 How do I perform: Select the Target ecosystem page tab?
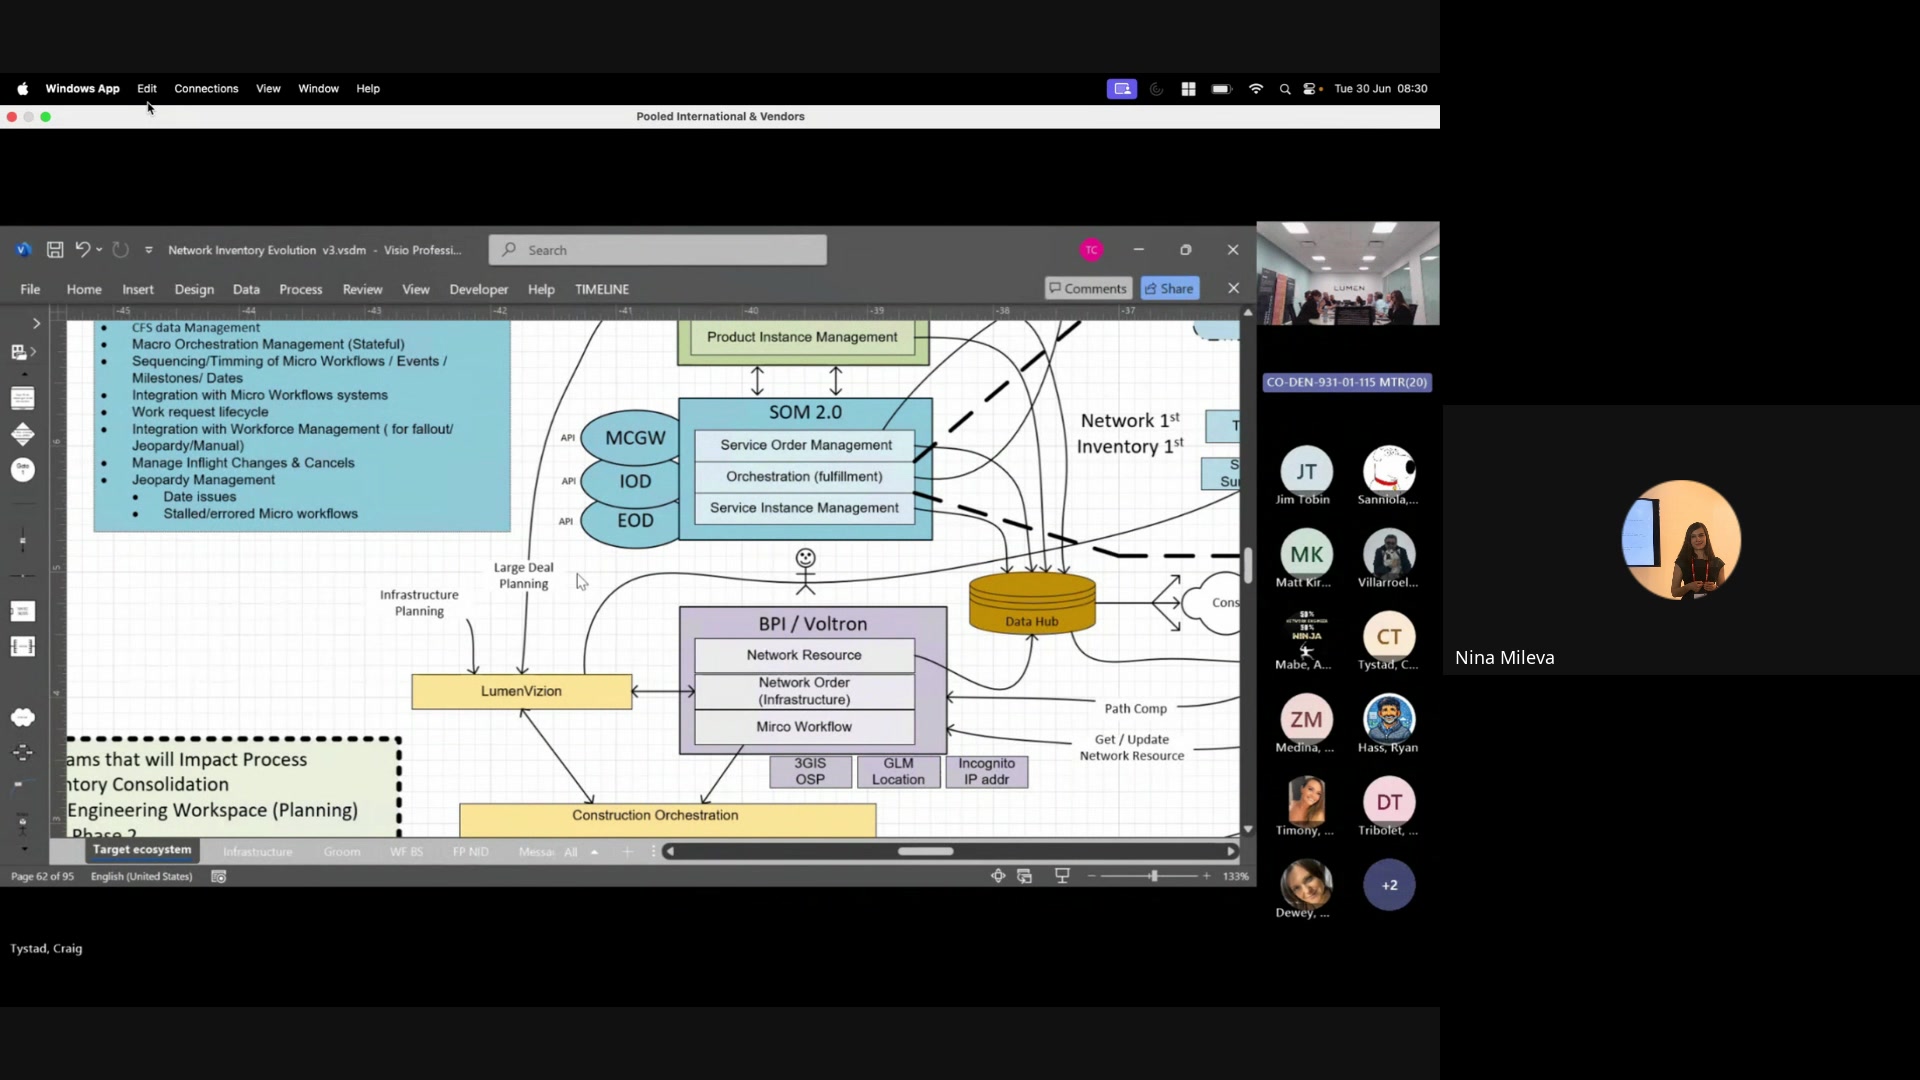point(142,850)
